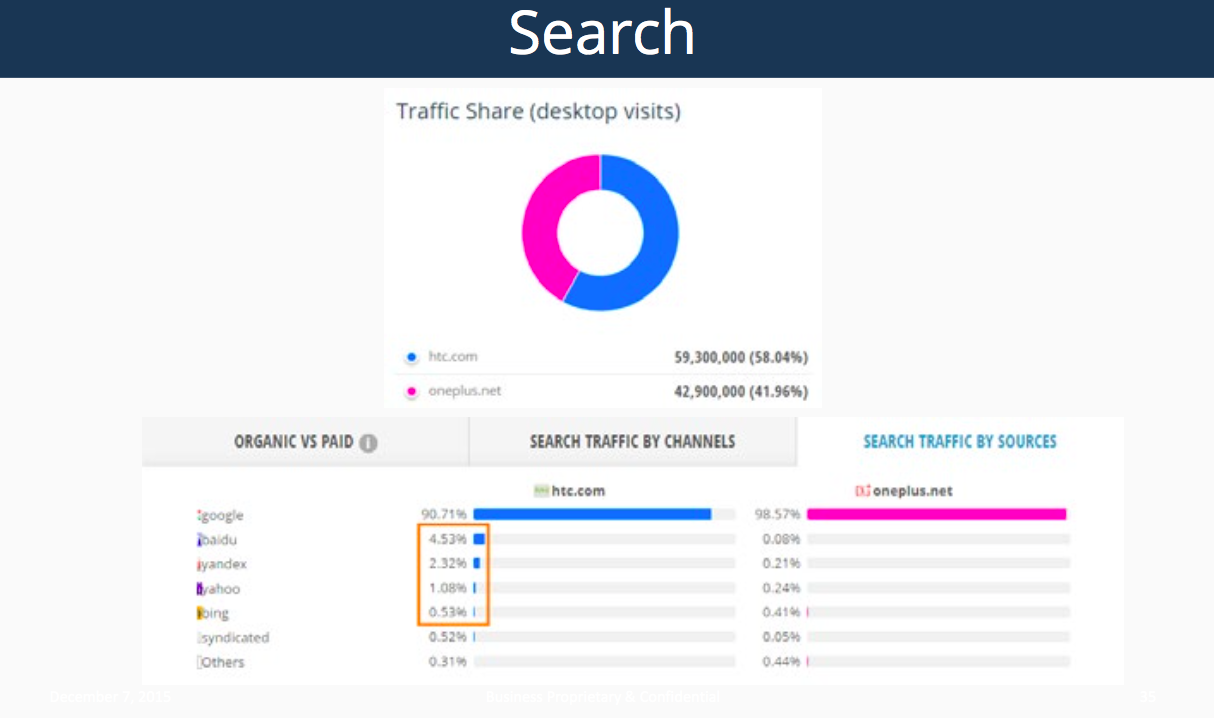The image size is (1214, 718).
Task: Click the pink segment of donut chart
Action: pyautogui.click(x=542, y=215)
